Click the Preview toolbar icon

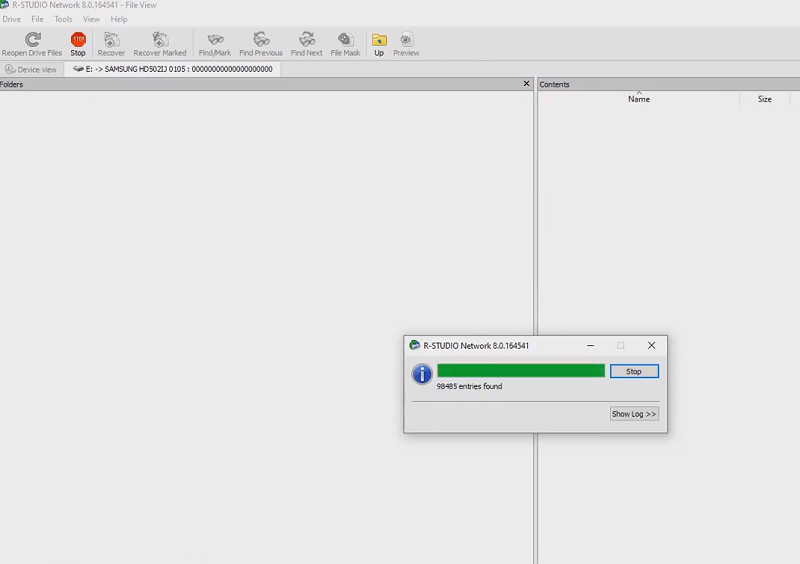[406, 40]
